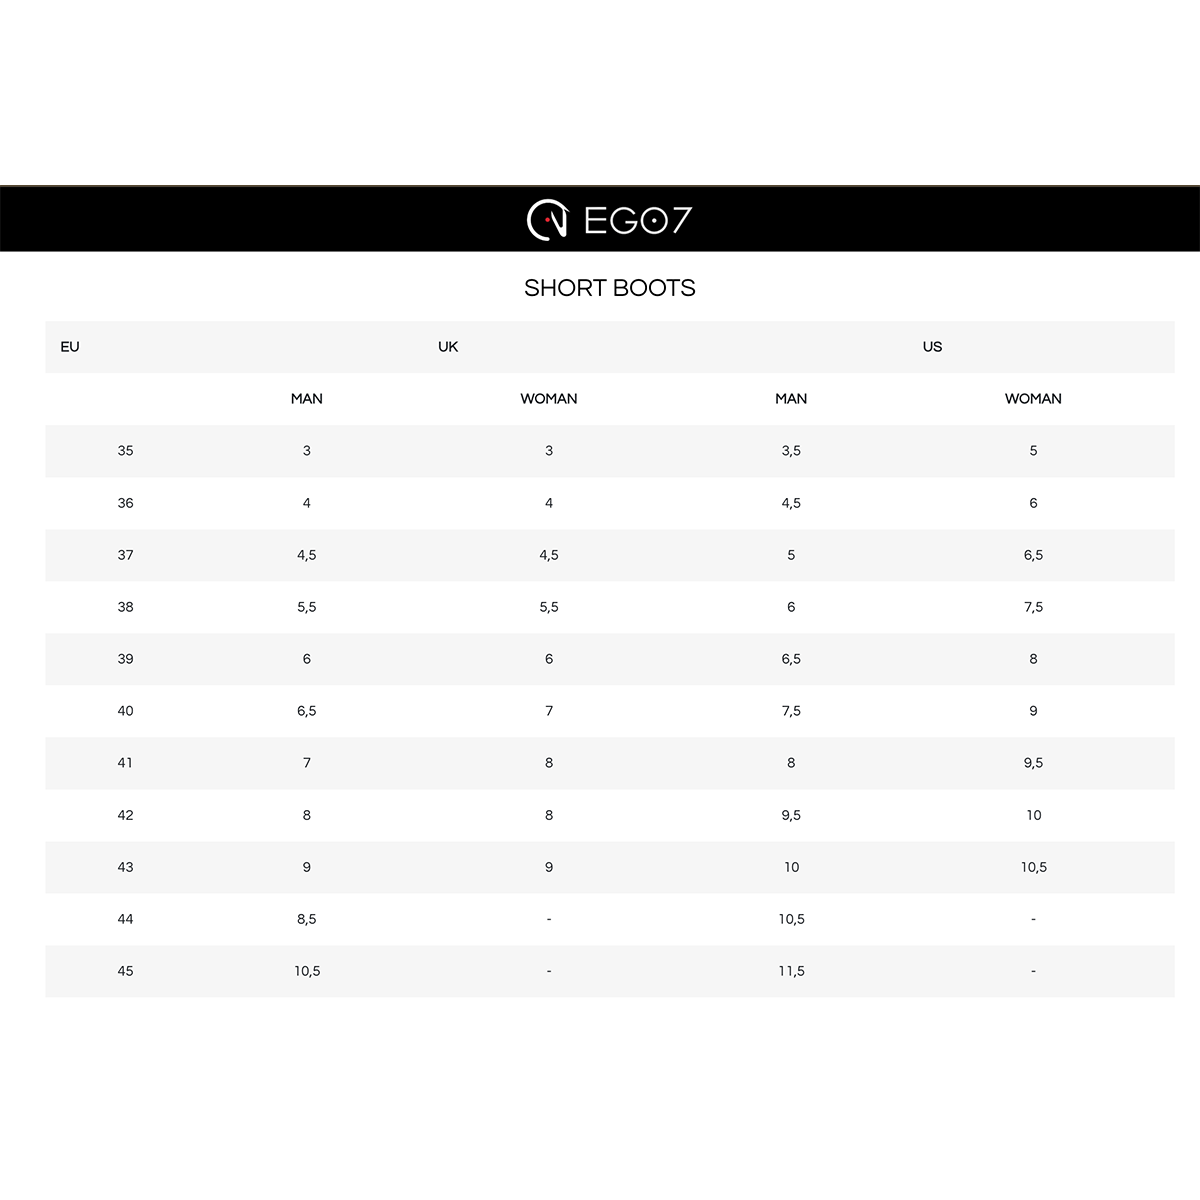
Task: Click EU size 40 row label
Action: pos(125,711)
